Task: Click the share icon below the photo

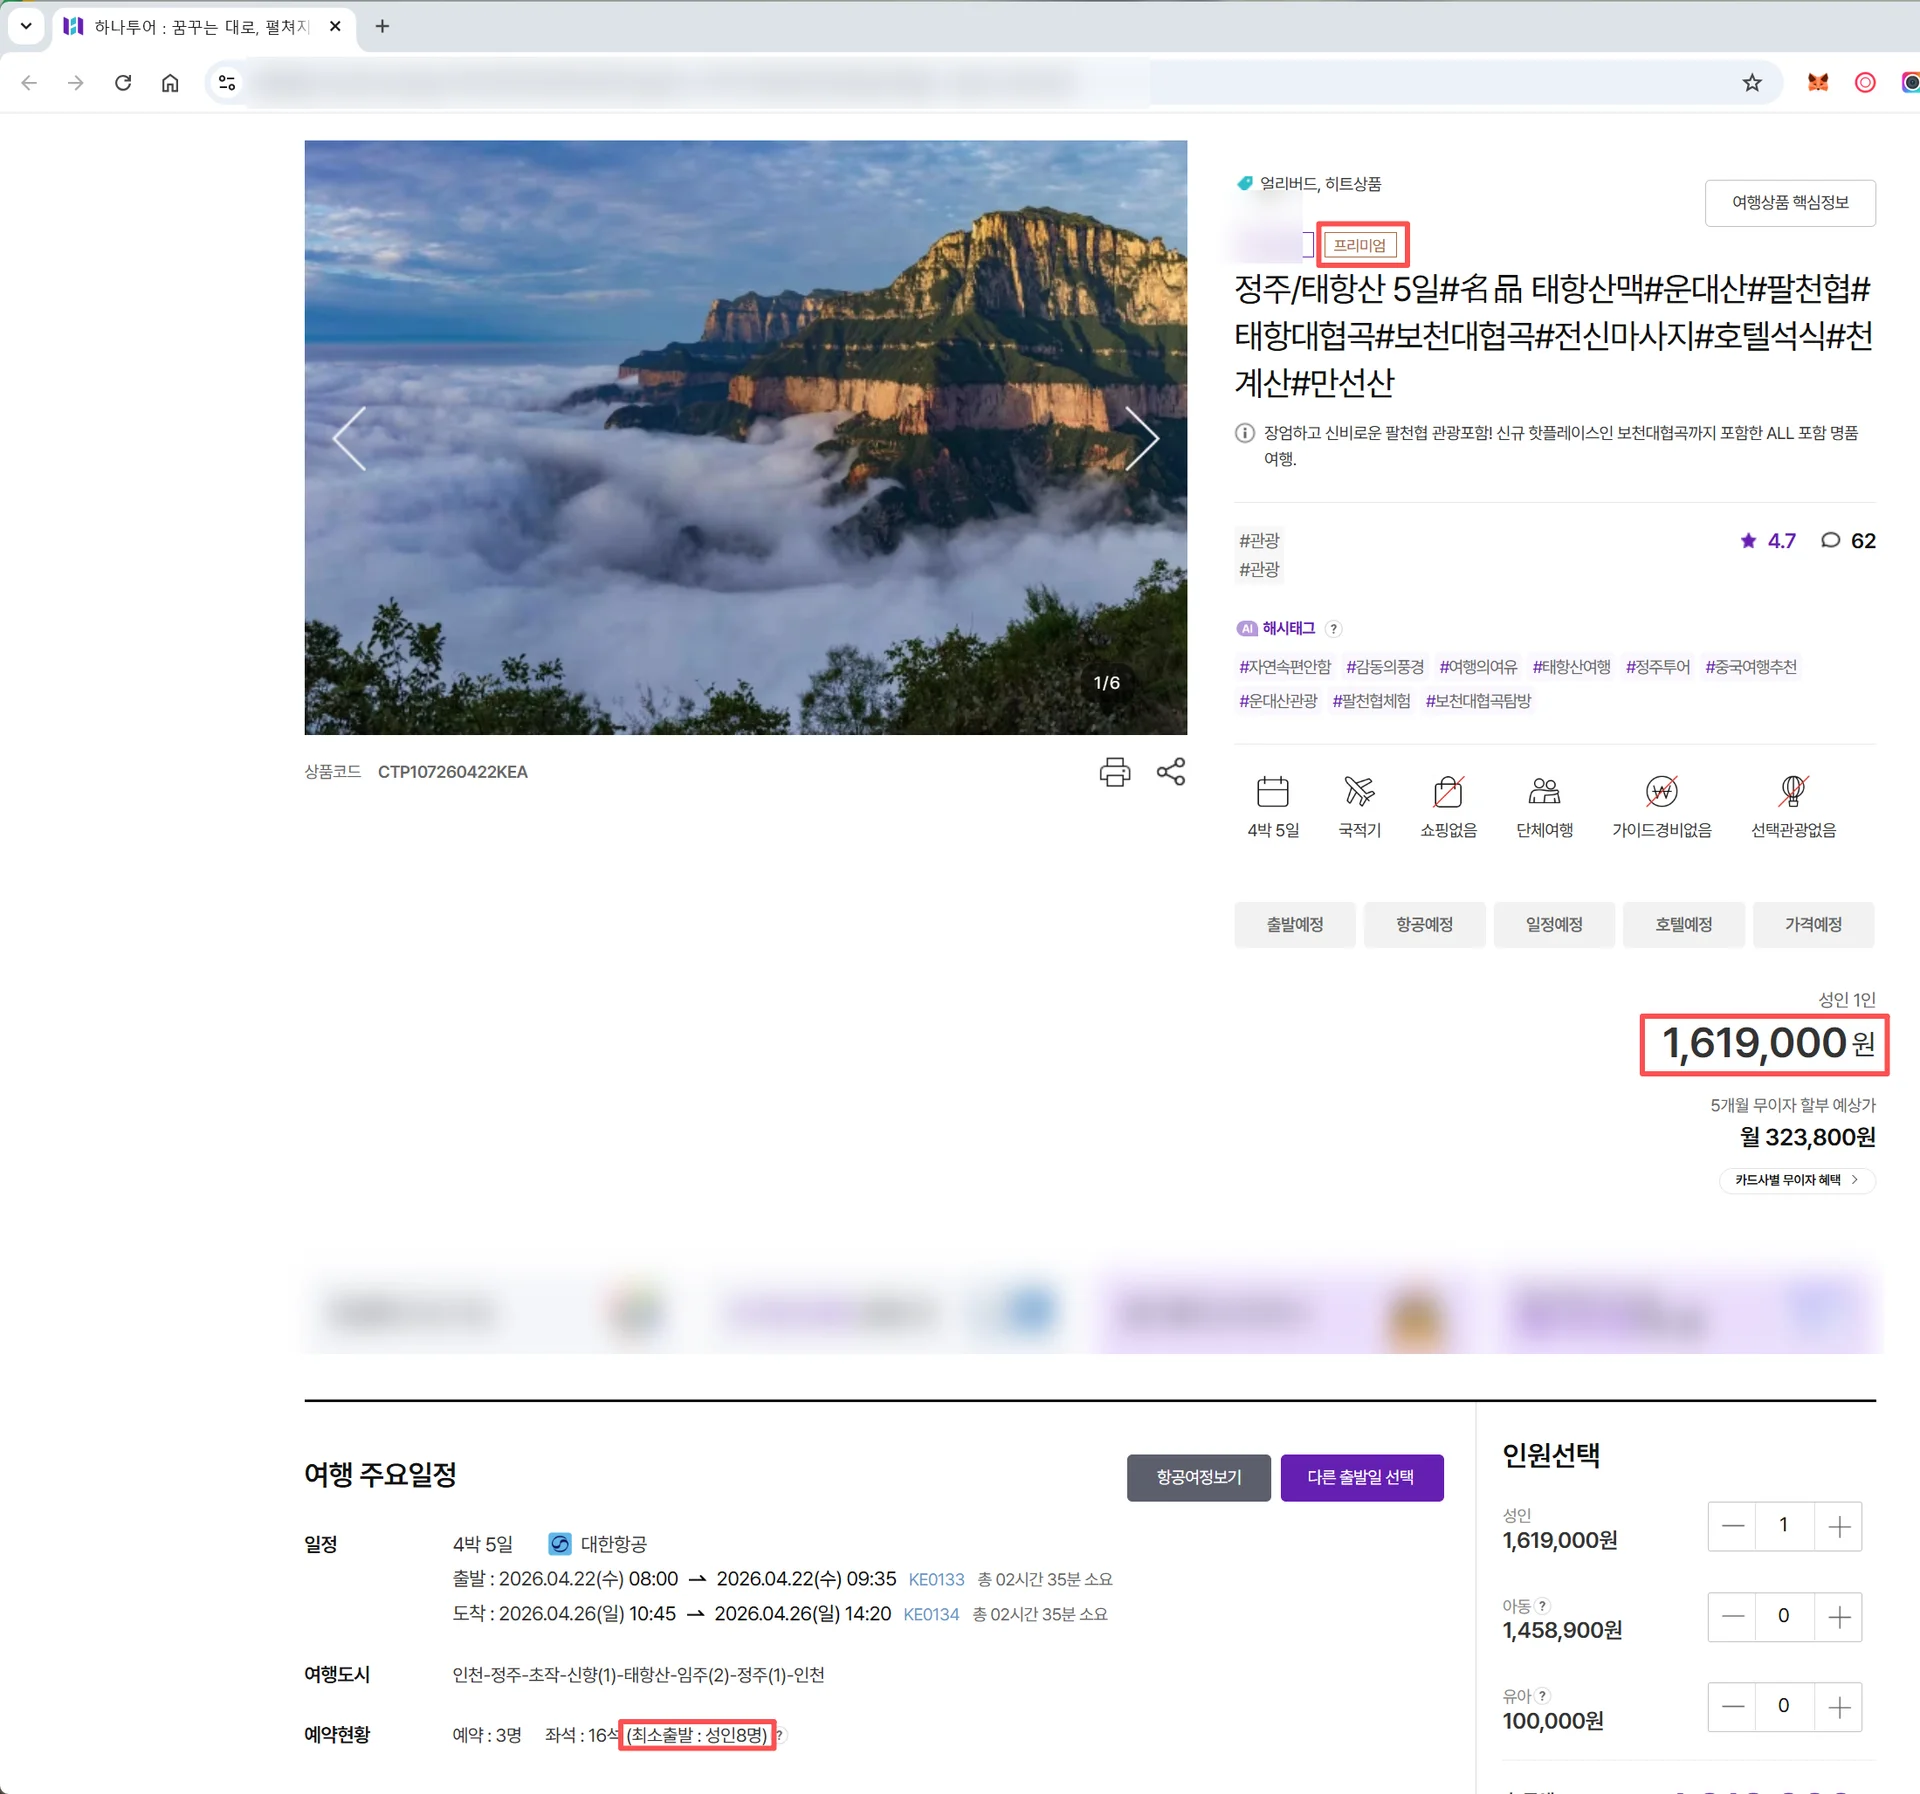Action: tap(1170, 771)
